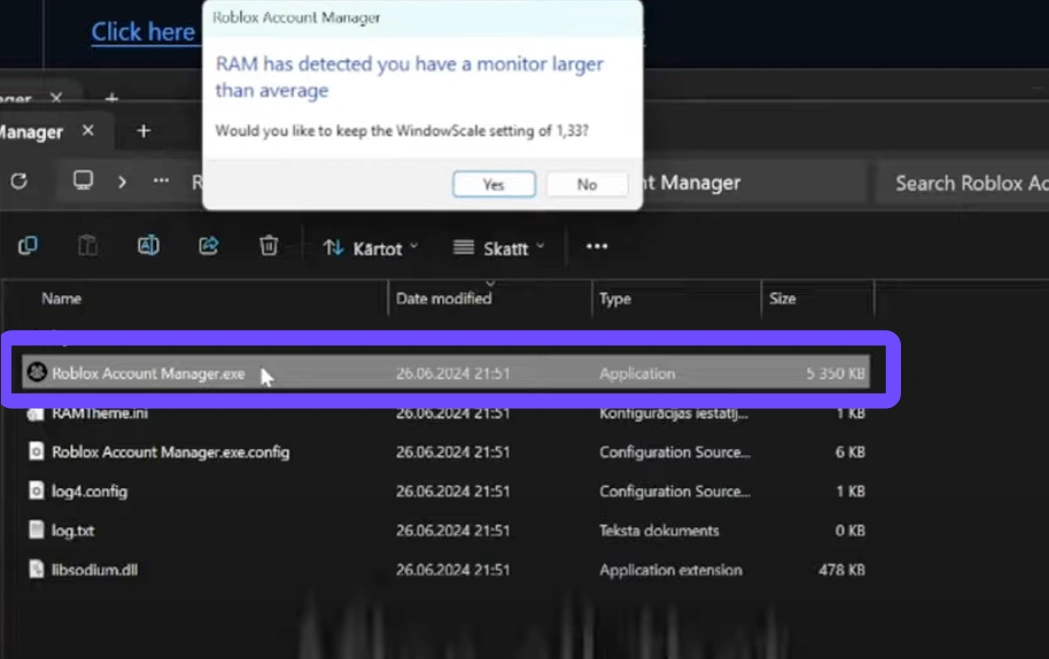
Task: Open the Kārtot sort dropdown
Action: click(x=371, y=248)
